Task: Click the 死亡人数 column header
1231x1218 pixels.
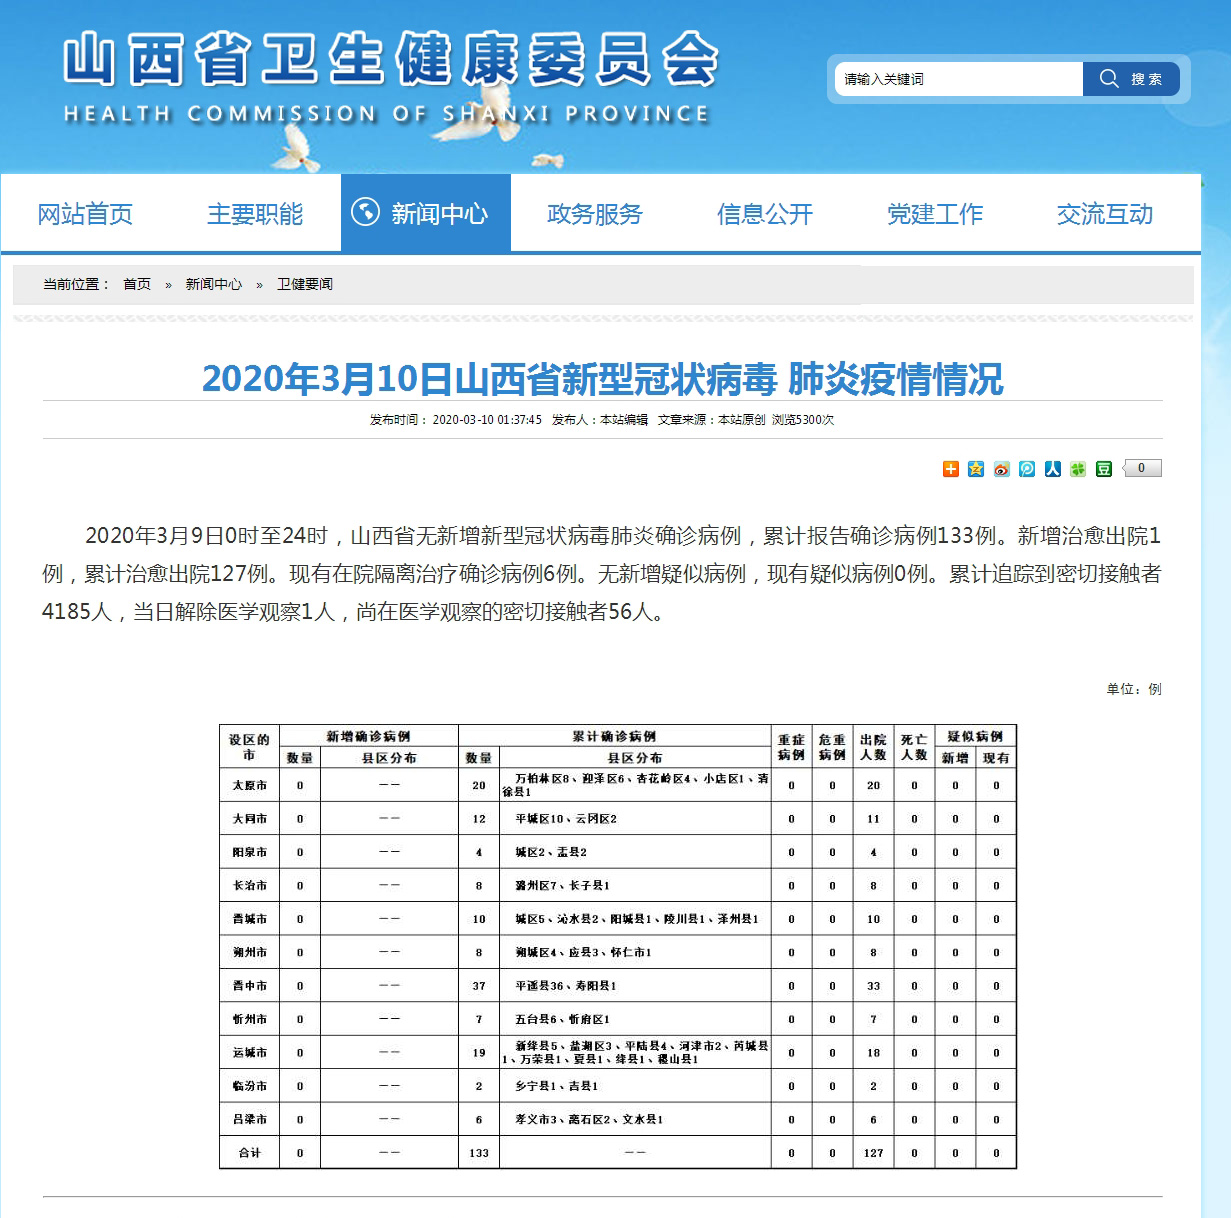Action: pos(914,747)
